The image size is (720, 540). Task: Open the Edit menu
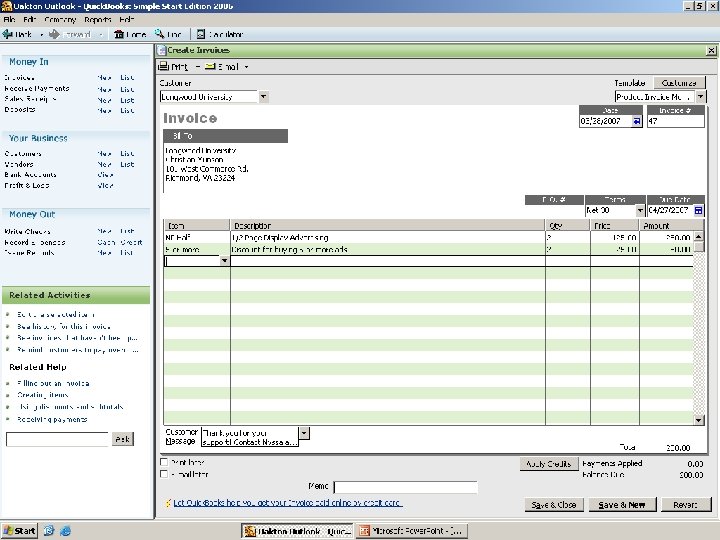click(29, 20)
